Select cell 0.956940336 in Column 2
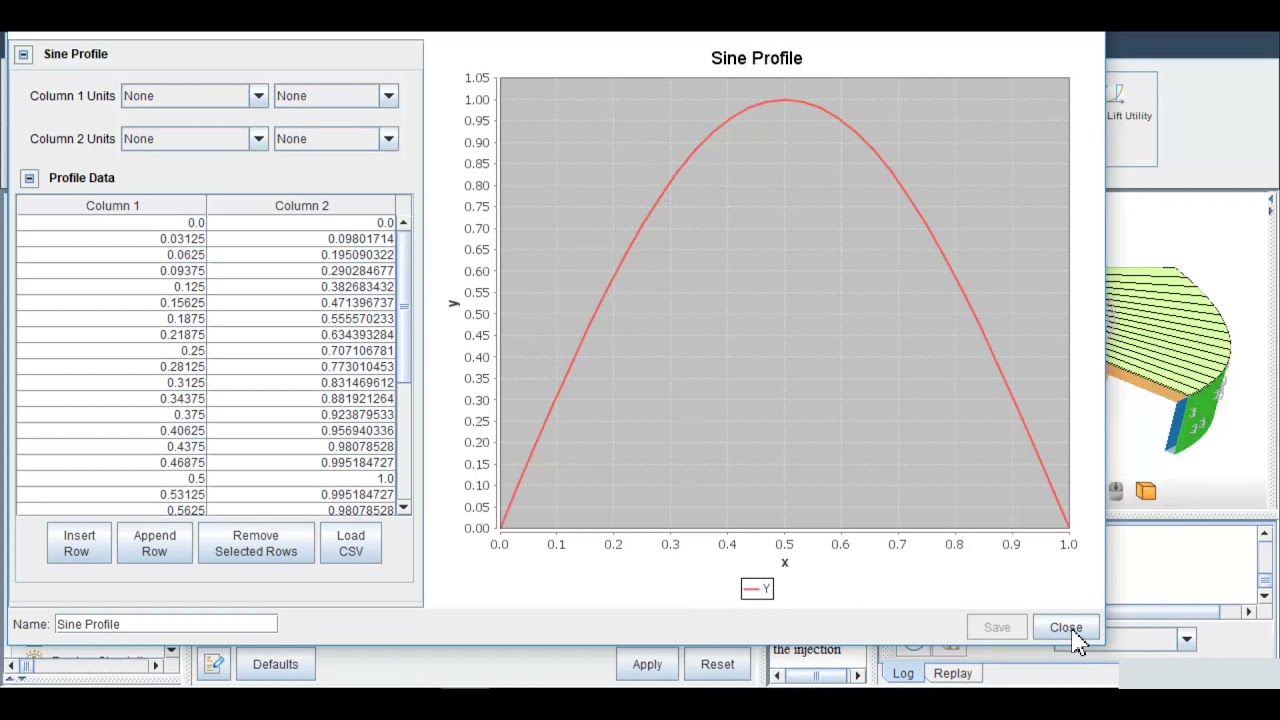This screenshot has height=720, width=1280. tap(301, 431)
